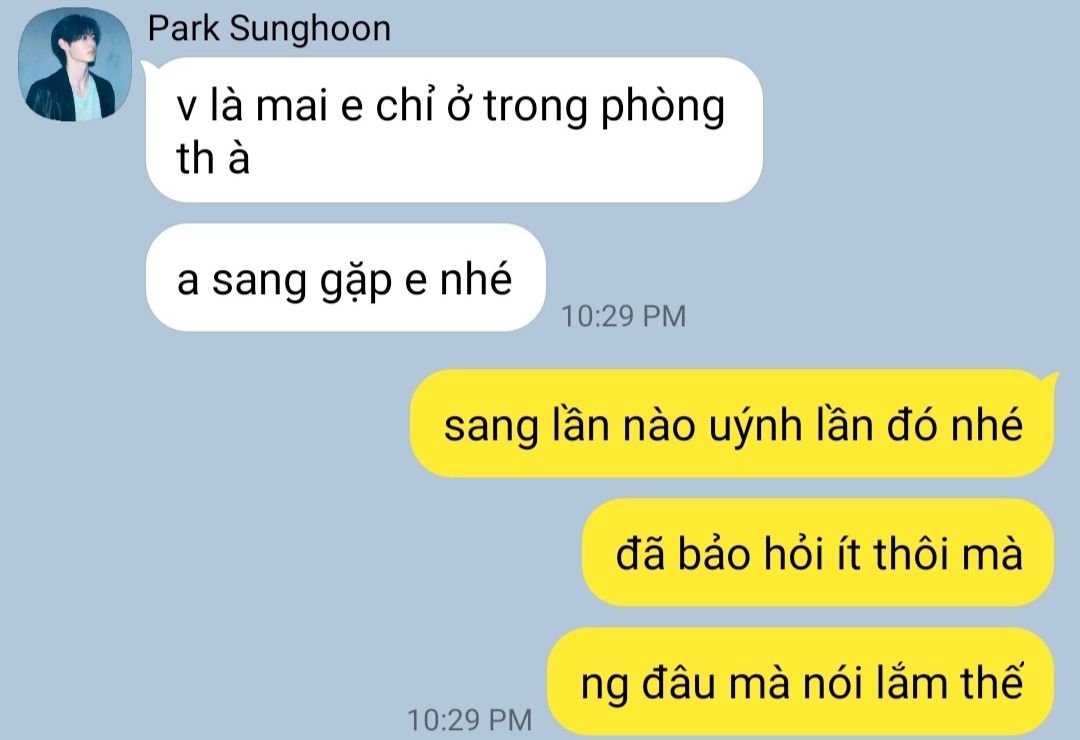Click the word 'nào' in the first yellow bubble
1080x740 pixels.
[659, 424]
